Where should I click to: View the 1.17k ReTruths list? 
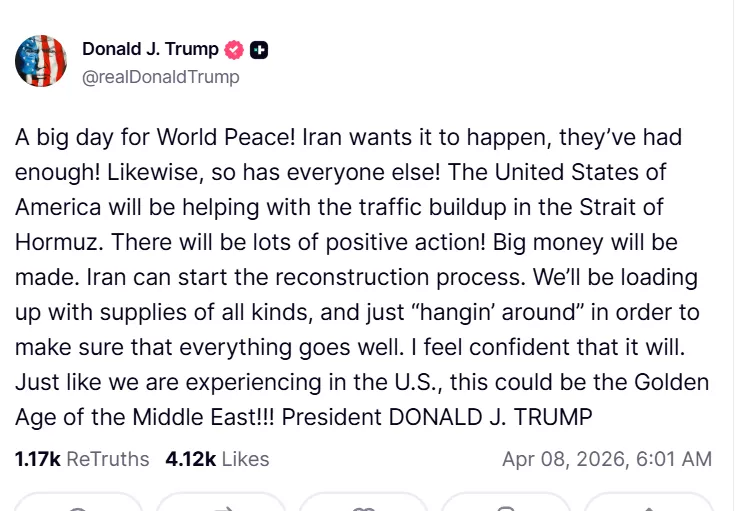click(82, 459)
